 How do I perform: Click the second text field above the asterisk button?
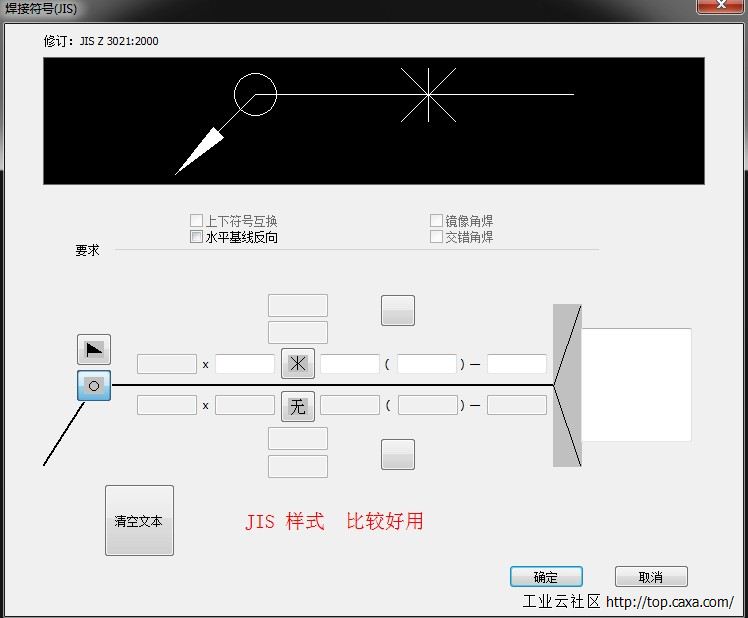click(x=298, y=333)
